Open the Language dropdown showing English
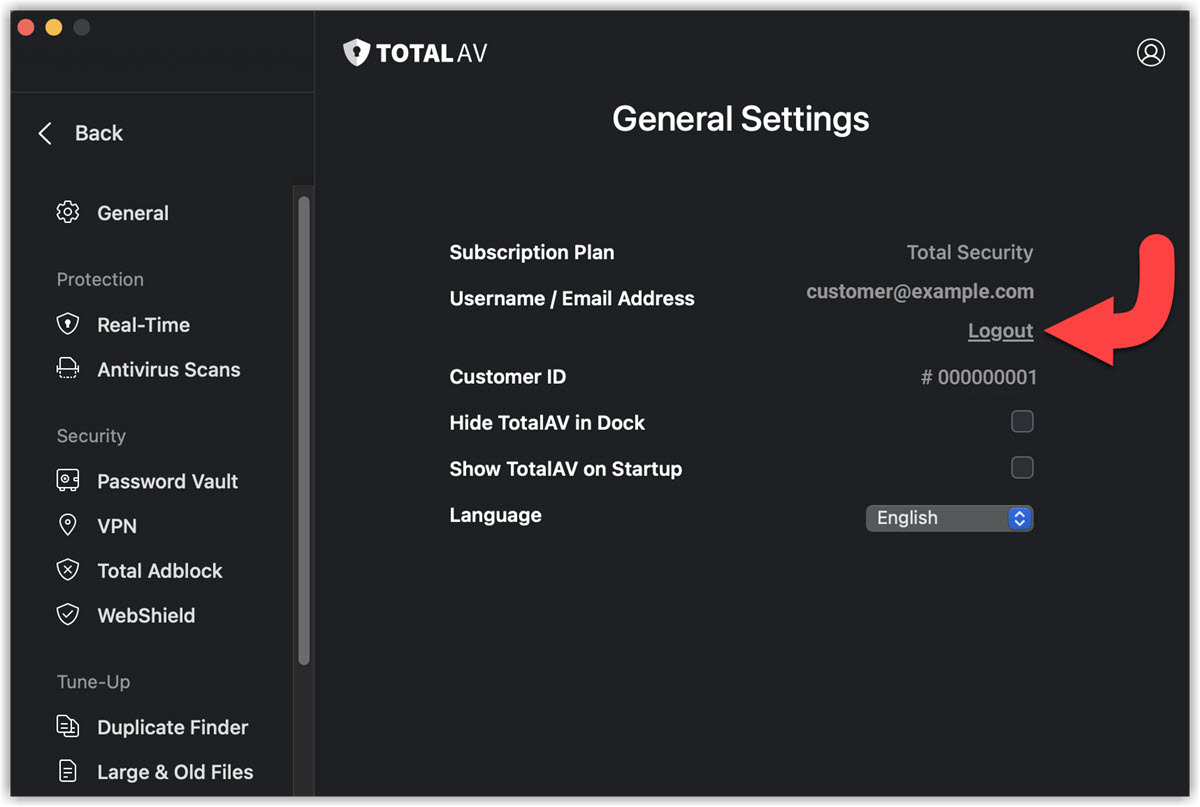The width and height of the screenshot is (1200, 807). (x=949, y=518)
